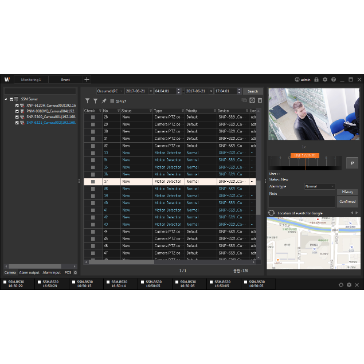Click the gear icon in the bottom alarm bar
This screenshot has height=364, width=364.
[349, 285]
